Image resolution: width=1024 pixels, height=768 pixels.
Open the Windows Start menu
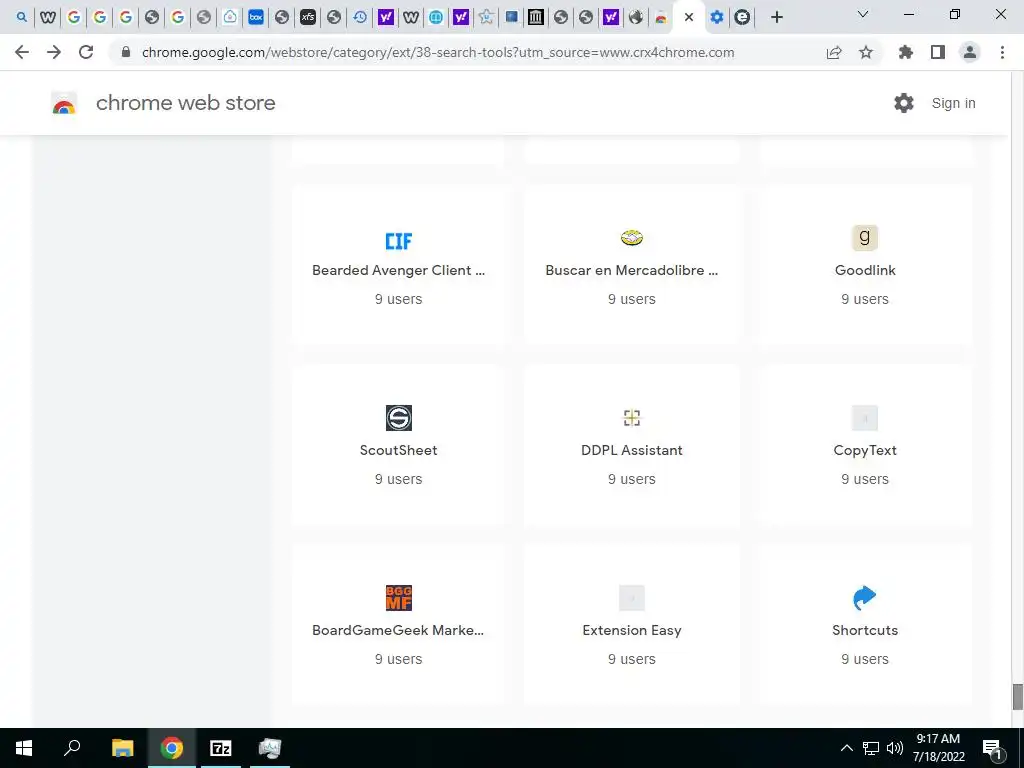24,748
